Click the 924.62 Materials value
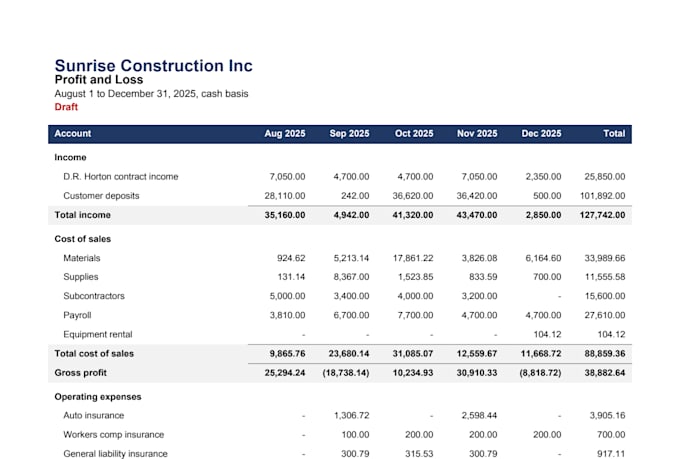Screen dimensions: 680x459 (291, 258)
